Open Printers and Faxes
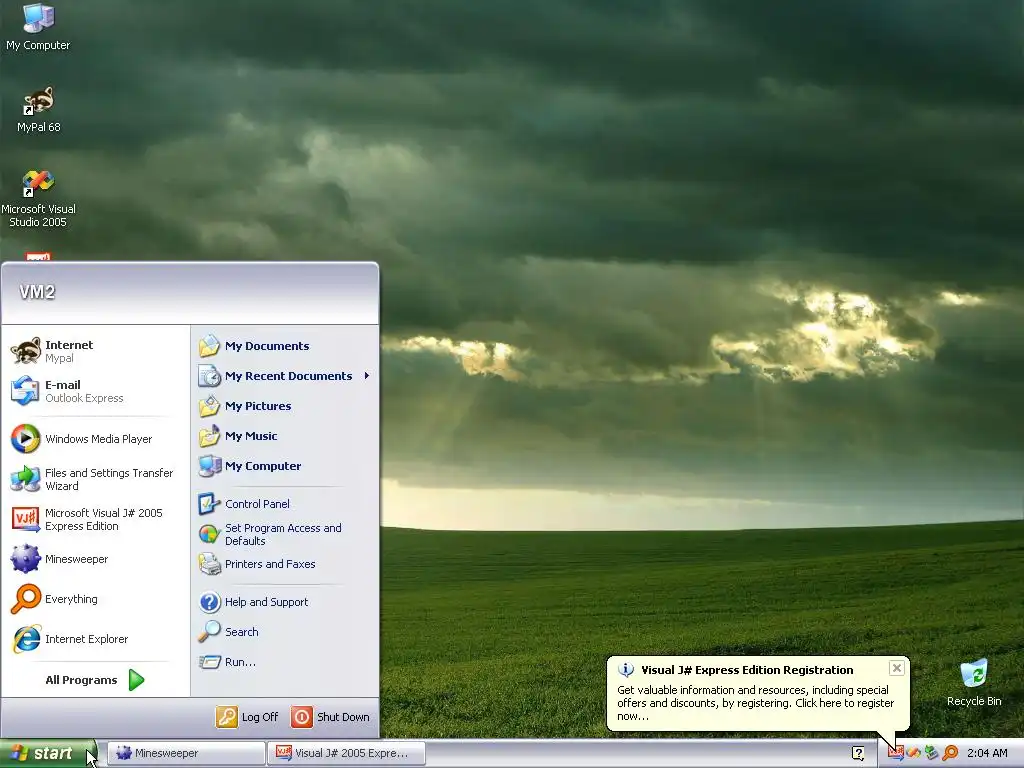1024x768 pixels. click(x=285, y=564)
